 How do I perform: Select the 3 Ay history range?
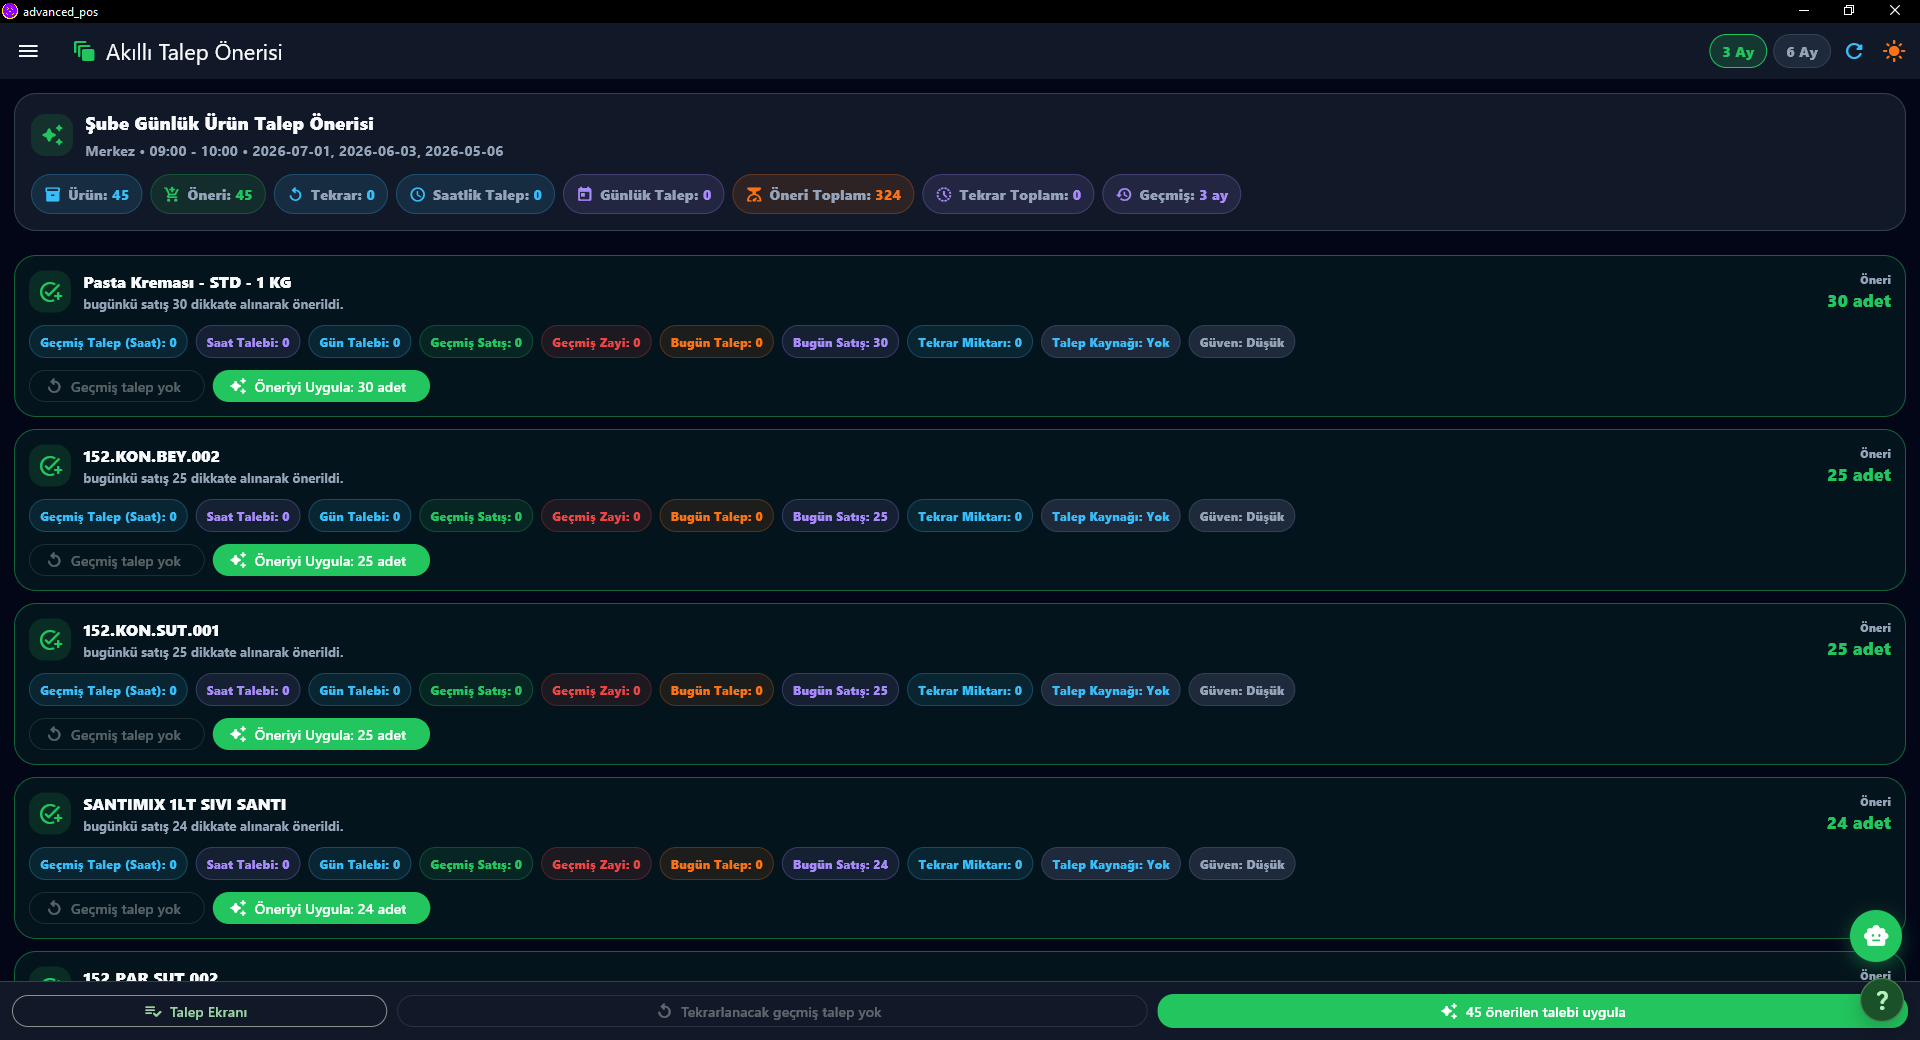coord(1738,52)
